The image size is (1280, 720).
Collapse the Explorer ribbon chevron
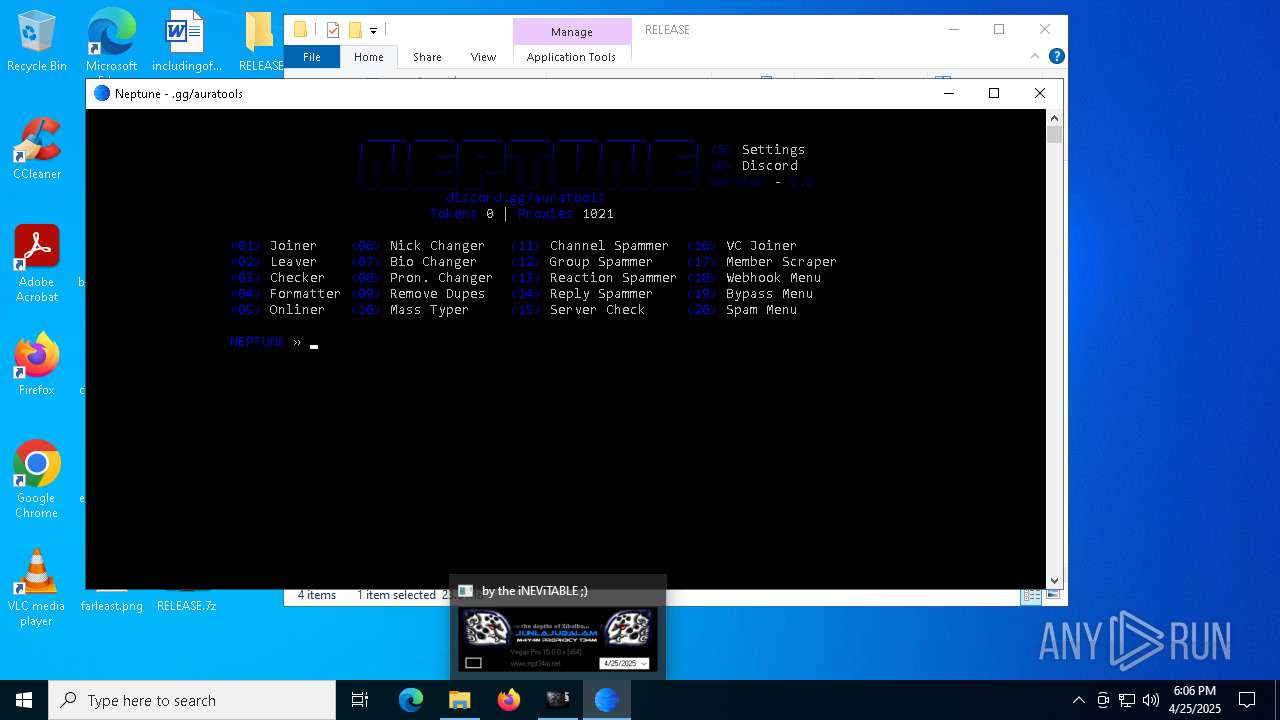tap(1037, 57)
